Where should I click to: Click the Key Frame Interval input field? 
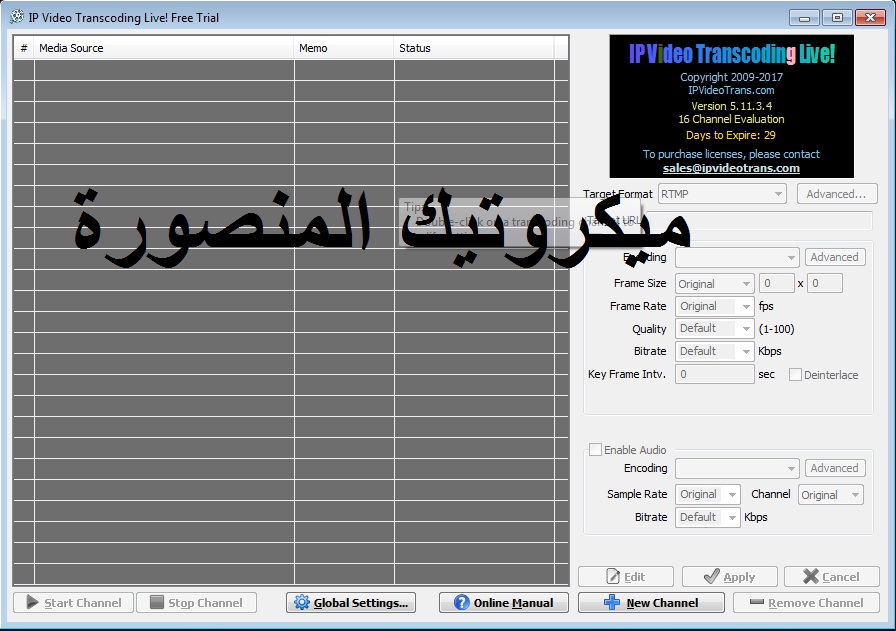click(x=713, y=373)
